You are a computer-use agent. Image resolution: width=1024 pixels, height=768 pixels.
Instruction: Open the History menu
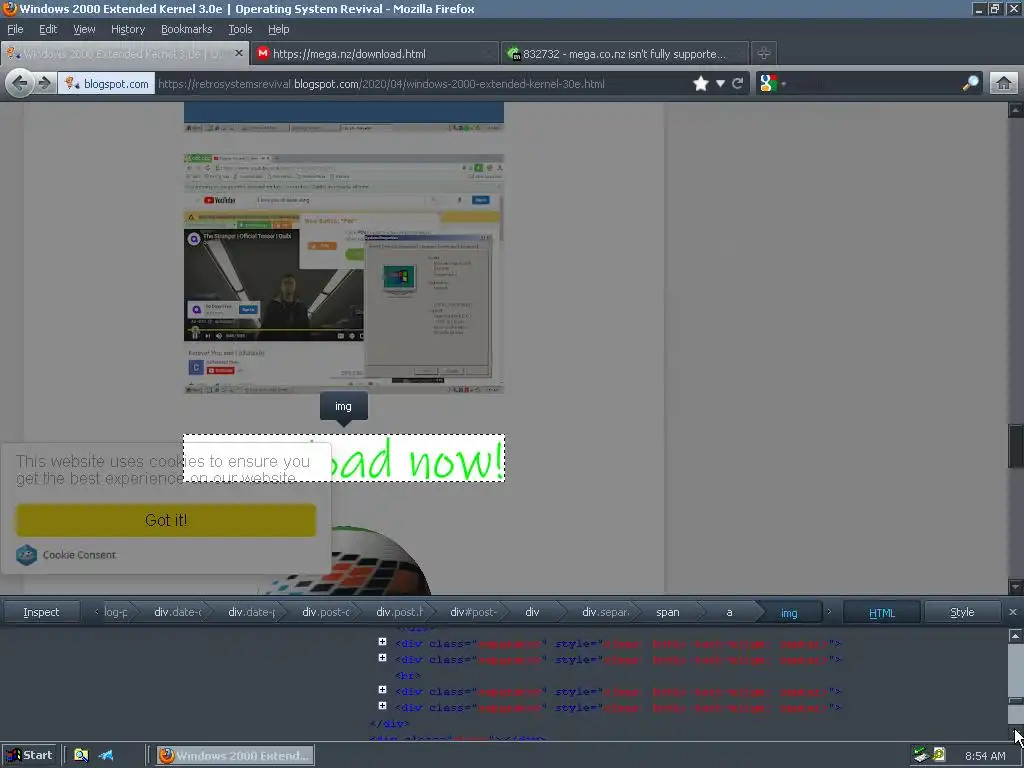(x=127, y=29)
